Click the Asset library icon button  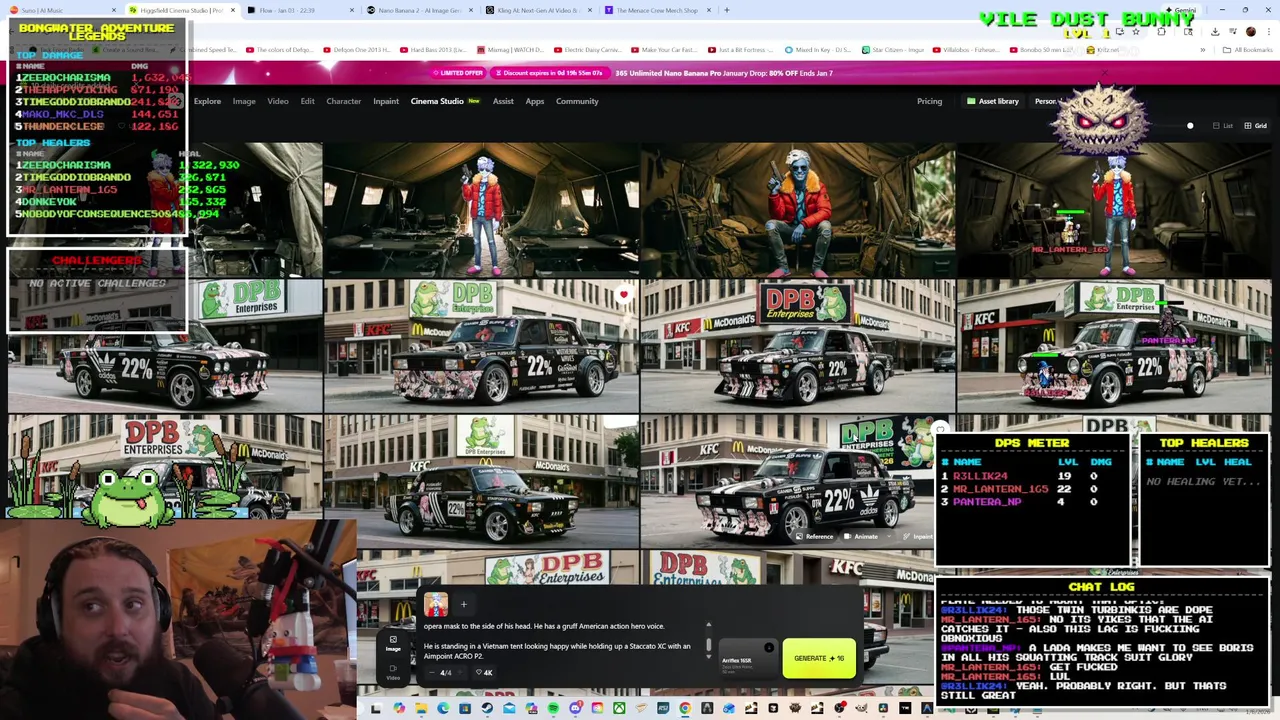click(993, 101)
